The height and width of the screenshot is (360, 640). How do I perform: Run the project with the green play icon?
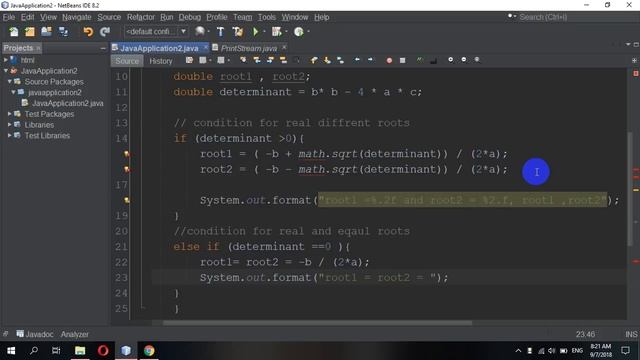pos(256,31)
